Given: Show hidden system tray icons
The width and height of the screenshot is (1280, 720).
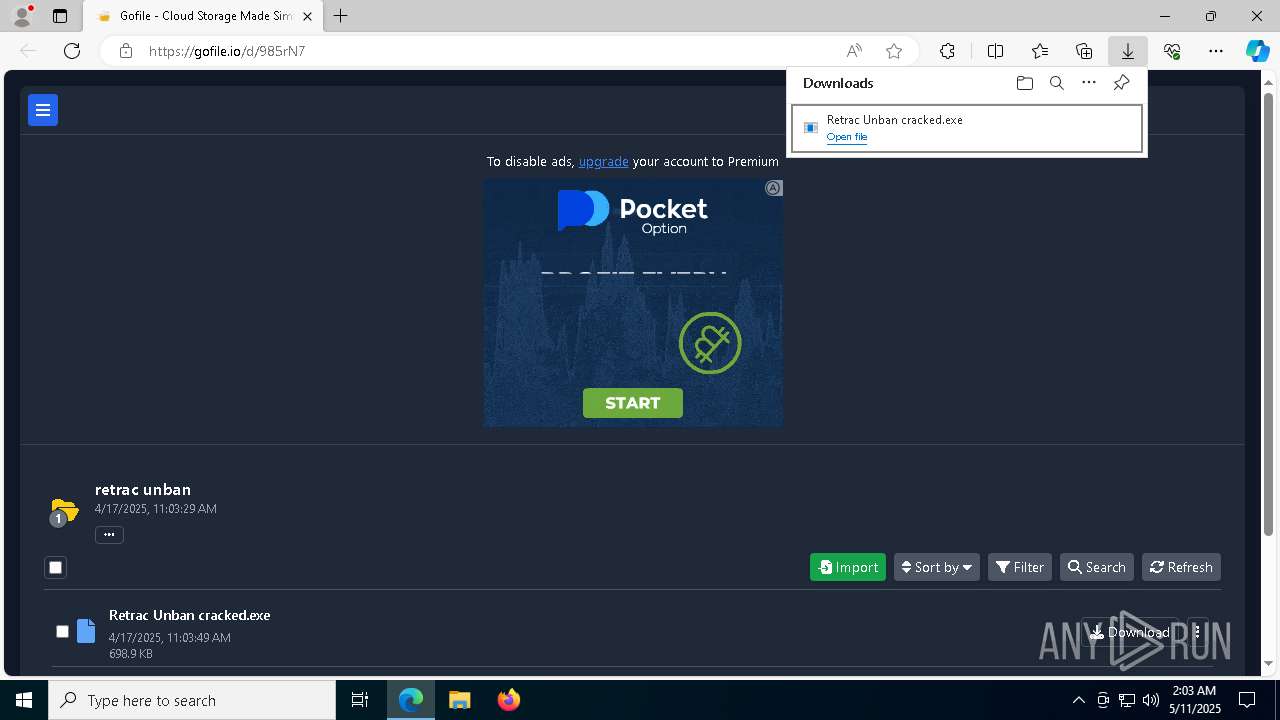Looking at the screenshot, I should [1078, 700].
